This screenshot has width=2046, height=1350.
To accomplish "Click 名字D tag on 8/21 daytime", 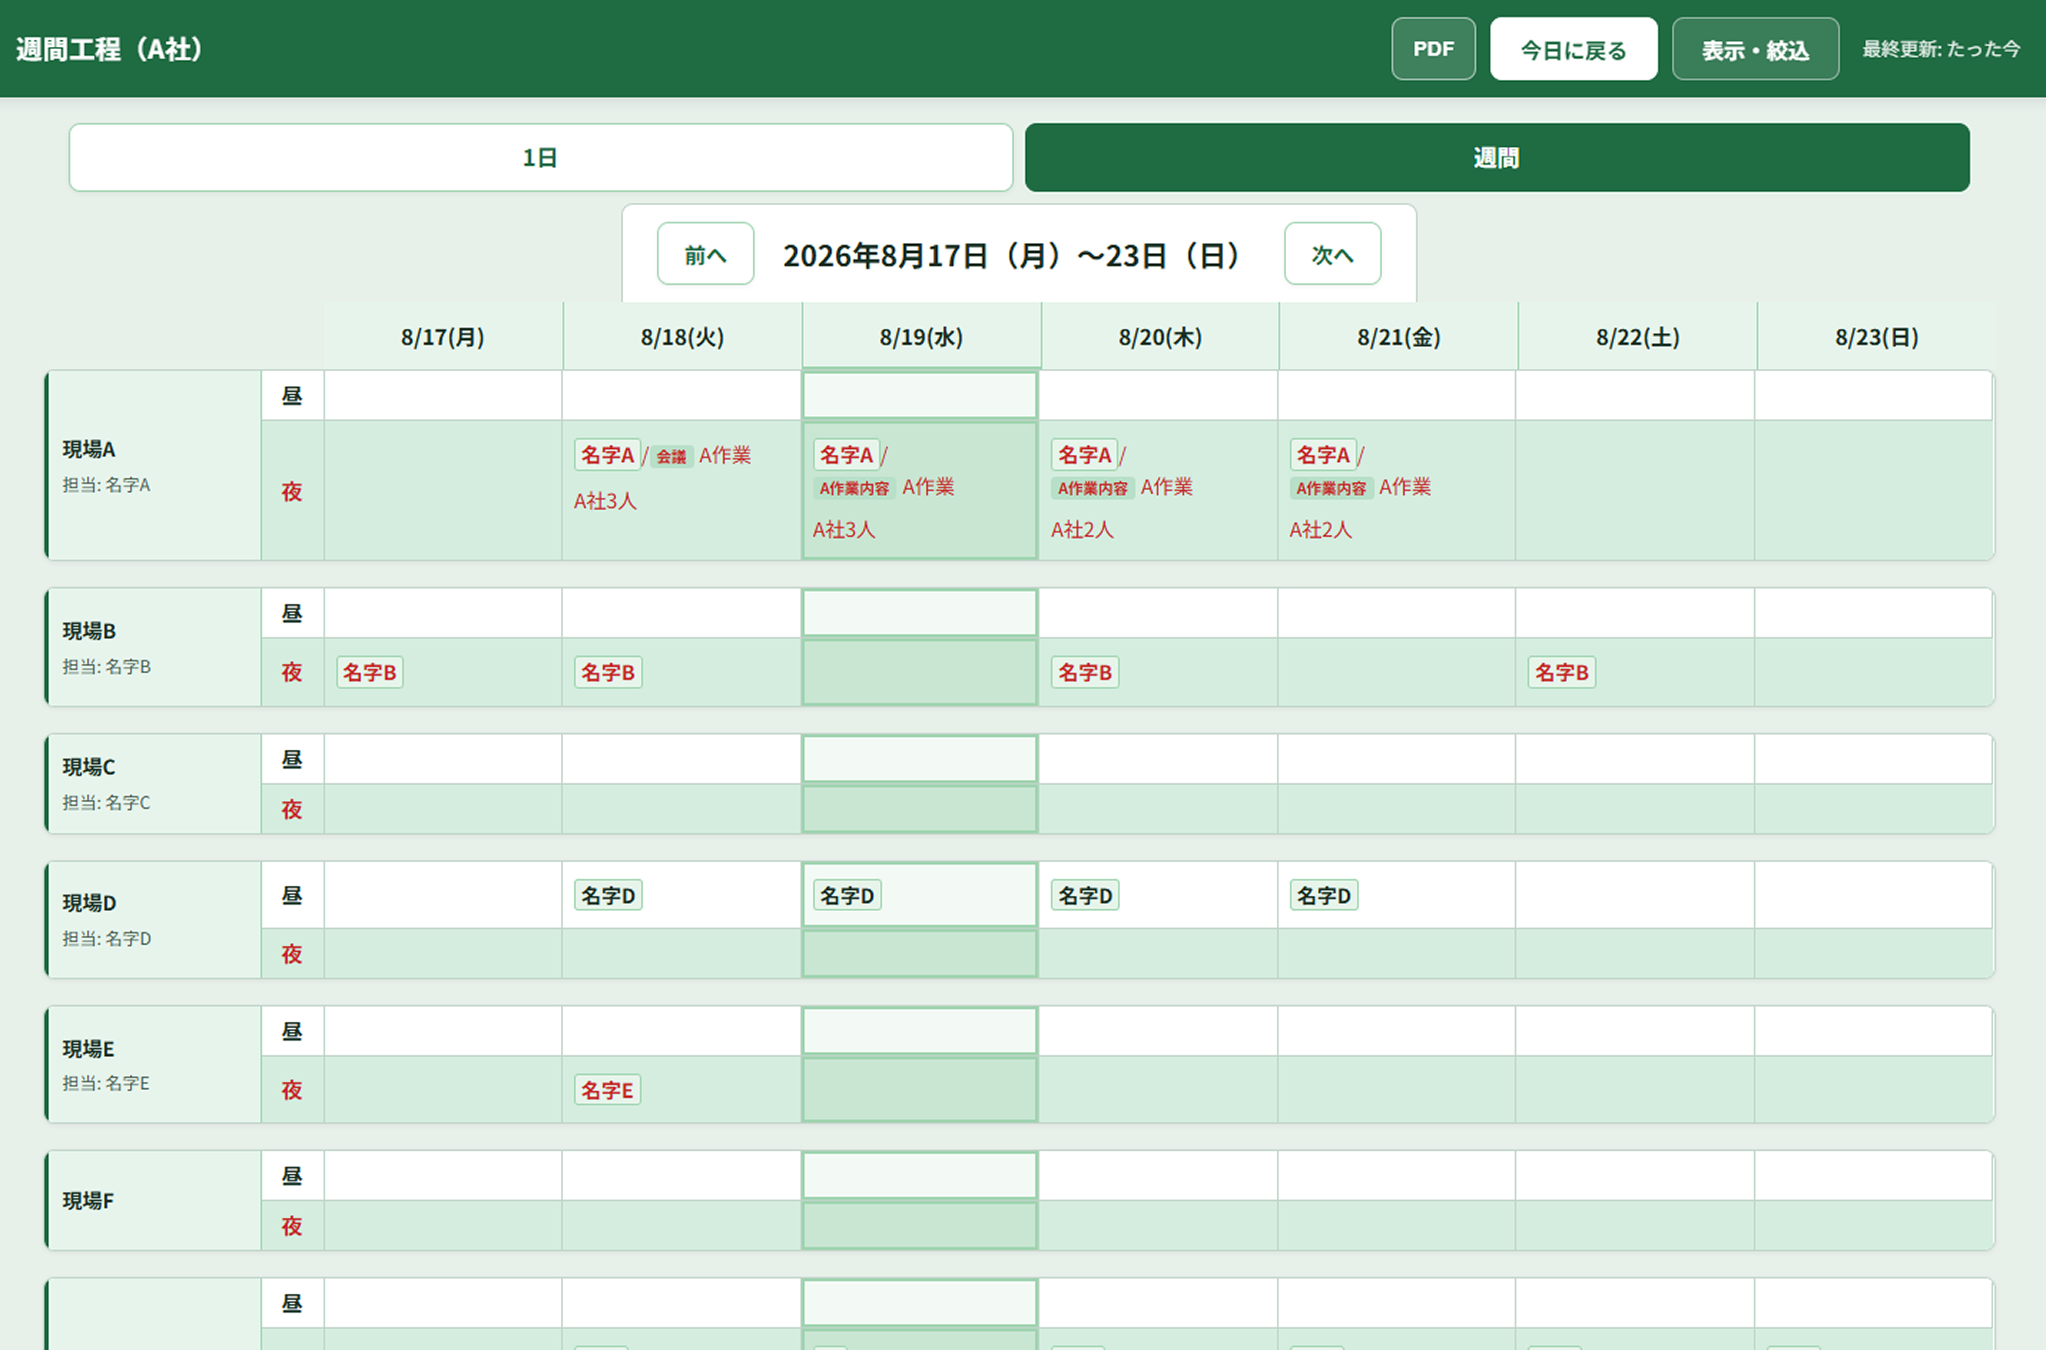I will pyautogui.click(x=1324, y=895).
